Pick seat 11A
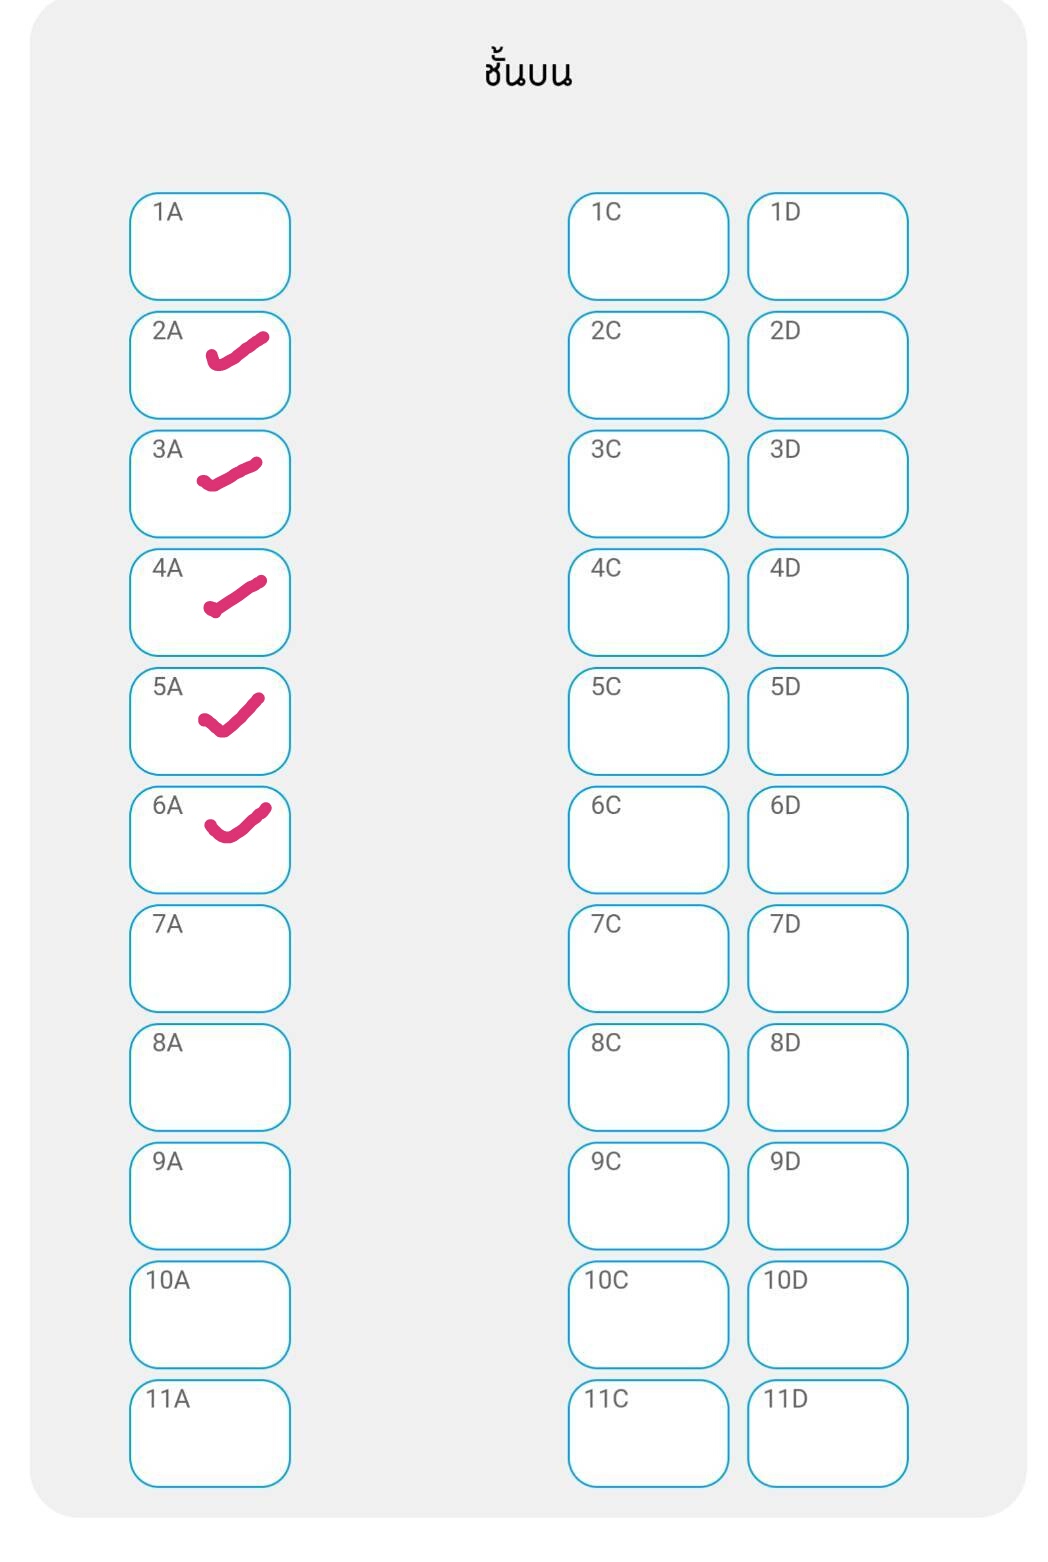The height and width of the screenshot is (1562, 1048). (x=209, y=1433)
